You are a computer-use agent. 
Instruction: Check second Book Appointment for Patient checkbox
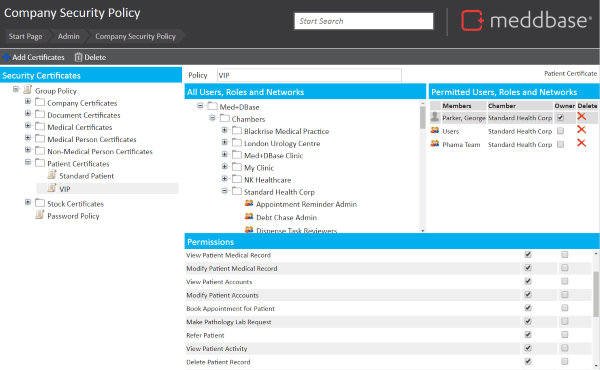(564, 308)
